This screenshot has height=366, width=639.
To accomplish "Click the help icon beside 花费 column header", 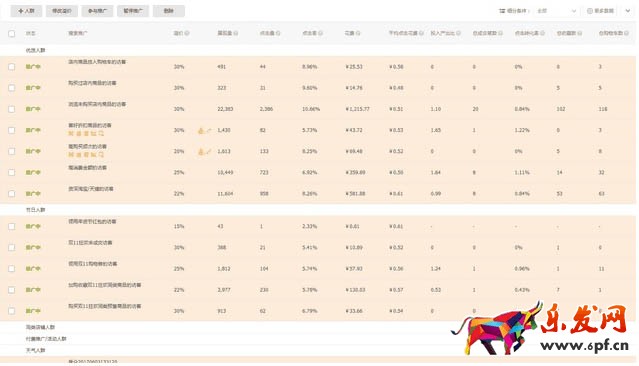I will (x=358, y=33).
